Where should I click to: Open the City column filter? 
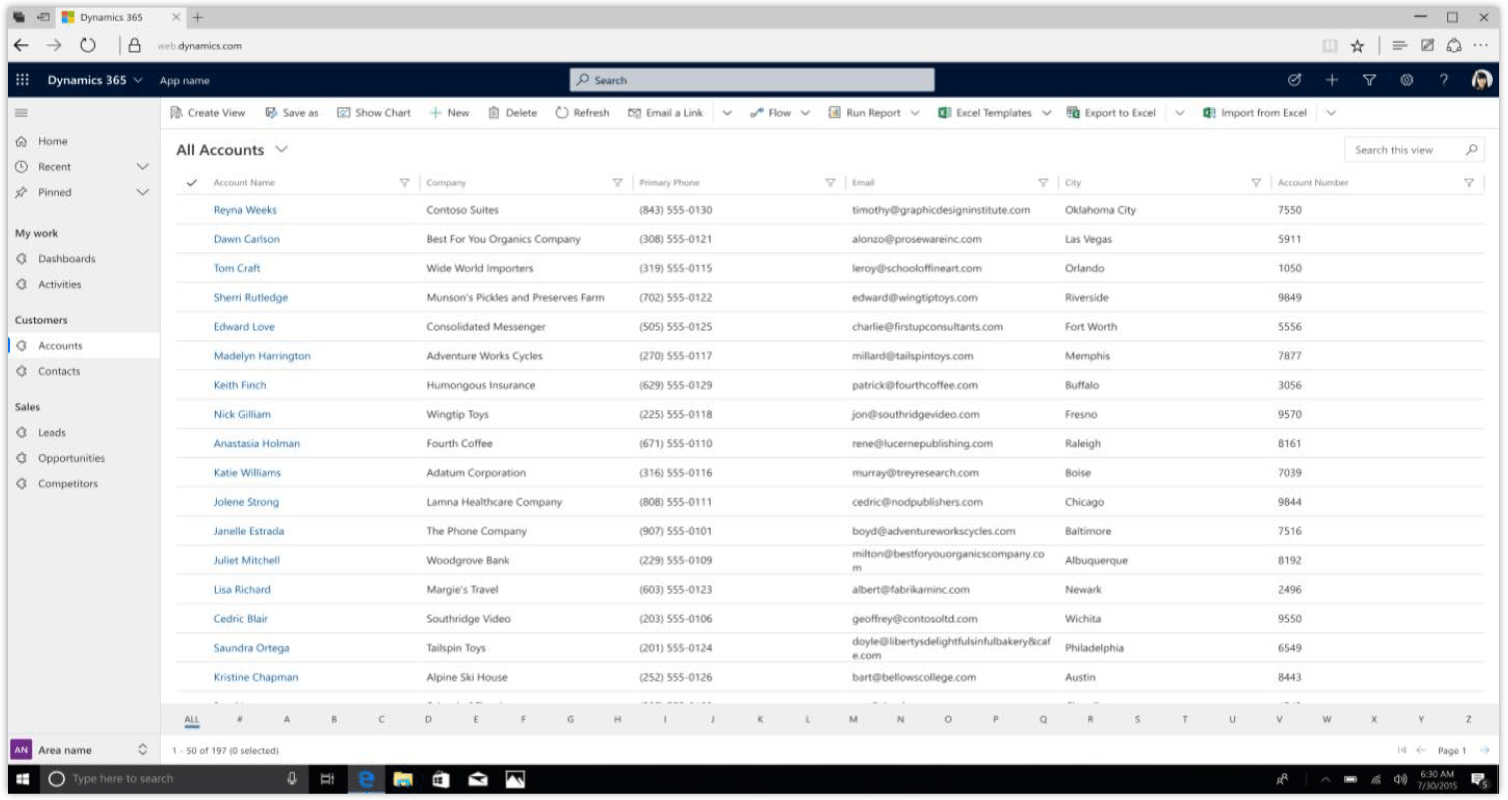click(1256, 183)
